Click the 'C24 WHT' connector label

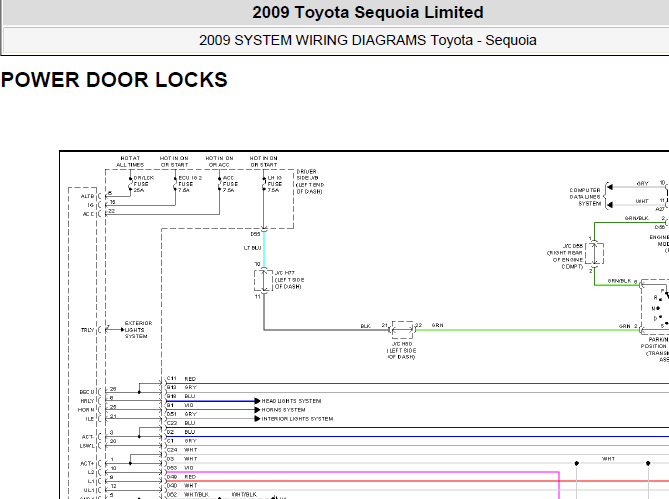[182, 450]
